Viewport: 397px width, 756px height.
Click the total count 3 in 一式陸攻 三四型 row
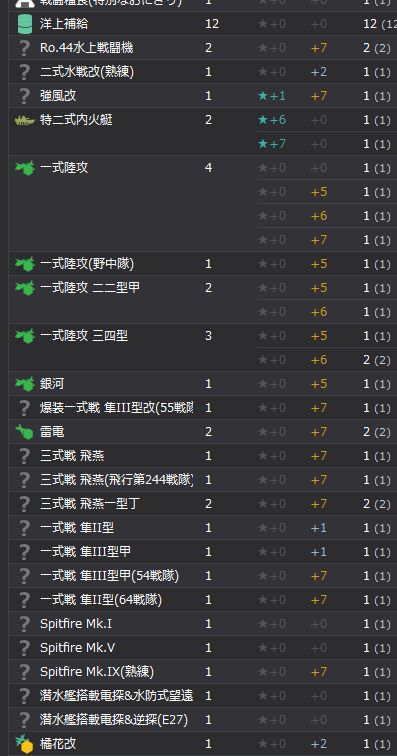208,336
